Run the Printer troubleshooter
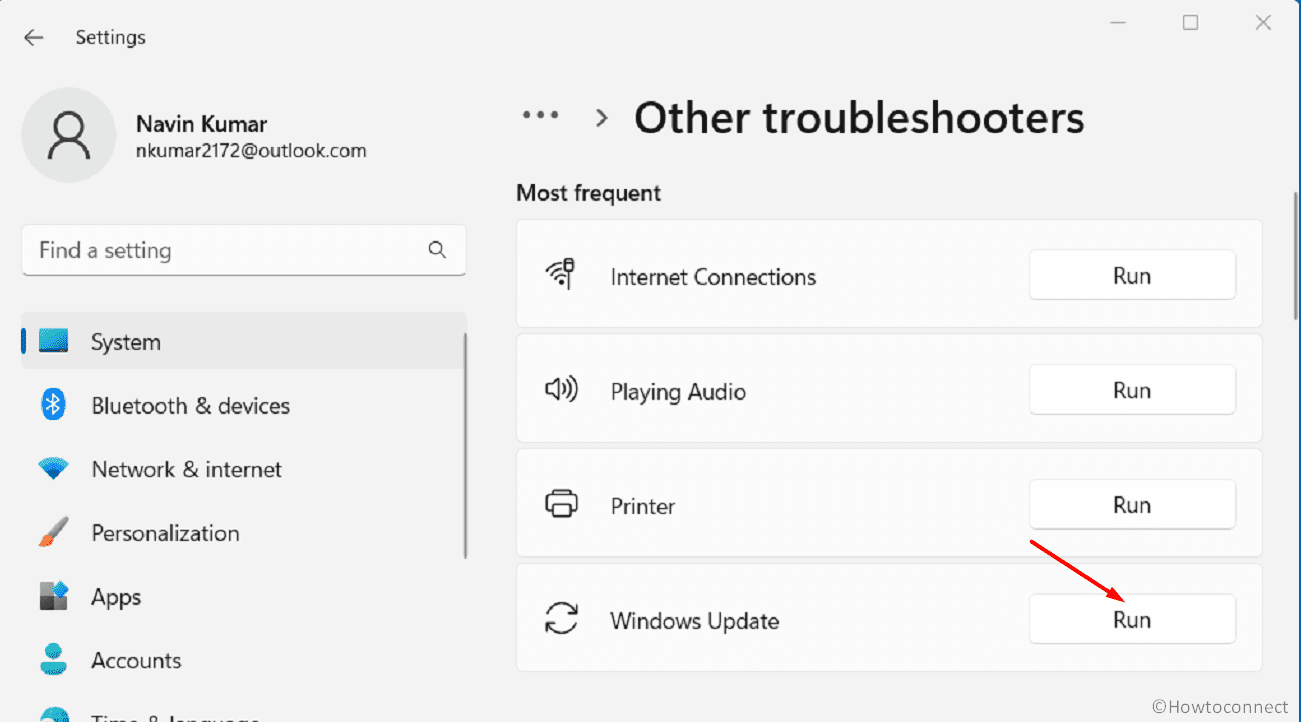This screenshot has height=722, width=1301. click(x=1132, y=505)
